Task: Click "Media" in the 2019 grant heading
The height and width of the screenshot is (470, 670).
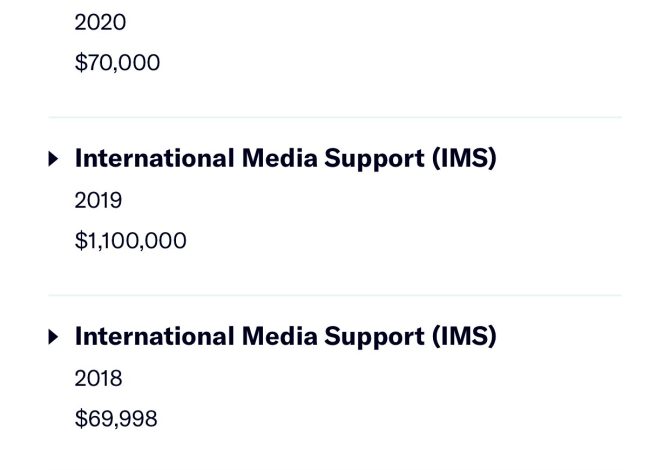Action: coord(279,158)
